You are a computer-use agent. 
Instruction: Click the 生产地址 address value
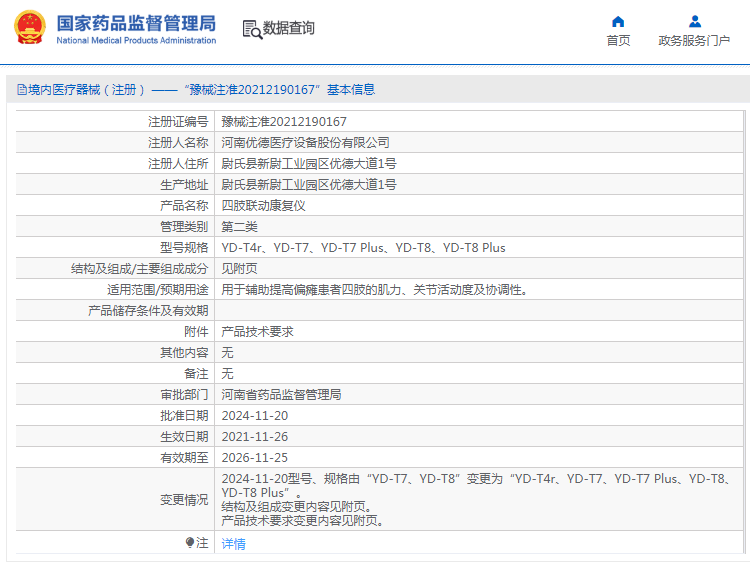coord(309,185)
